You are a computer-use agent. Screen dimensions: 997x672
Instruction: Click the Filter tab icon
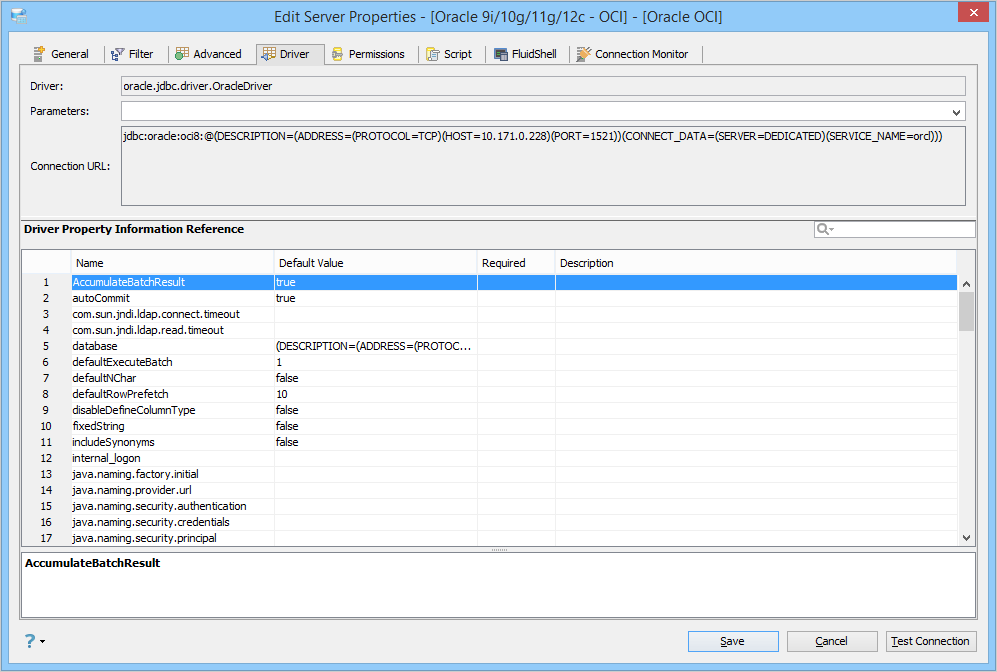[x=118, y=55]
